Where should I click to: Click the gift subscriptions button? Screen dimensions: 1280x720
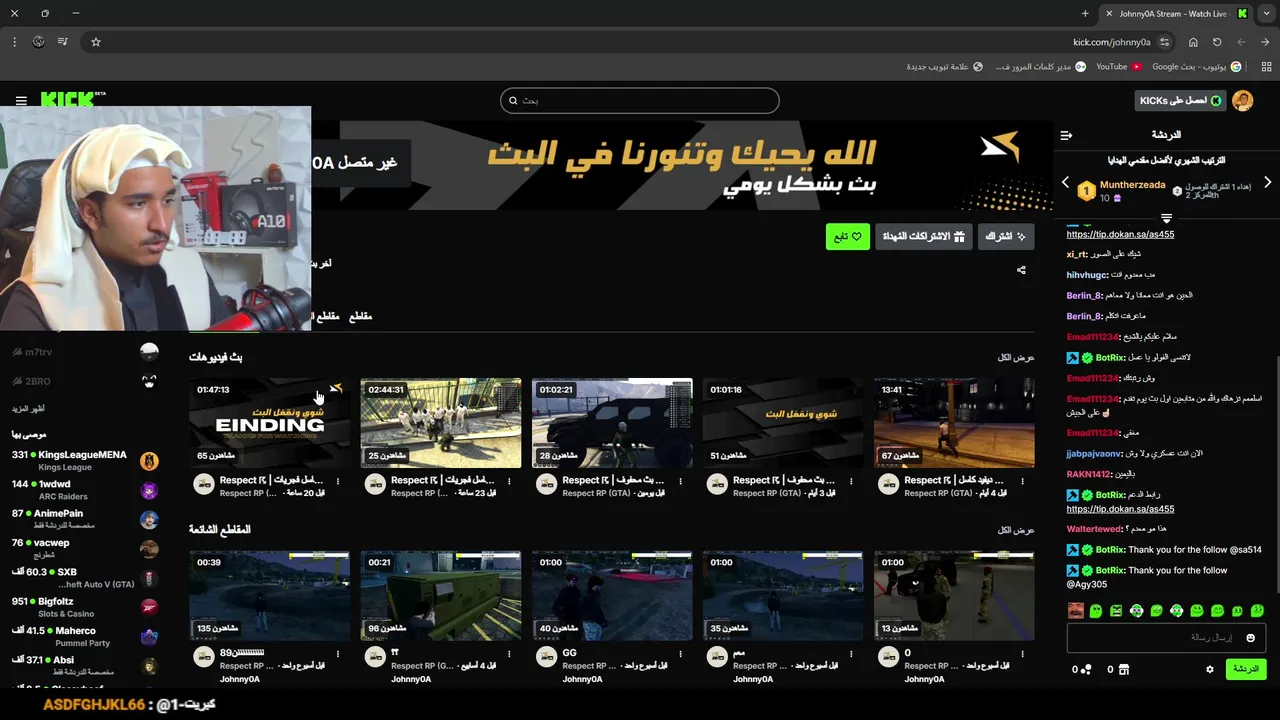(923, 236)
